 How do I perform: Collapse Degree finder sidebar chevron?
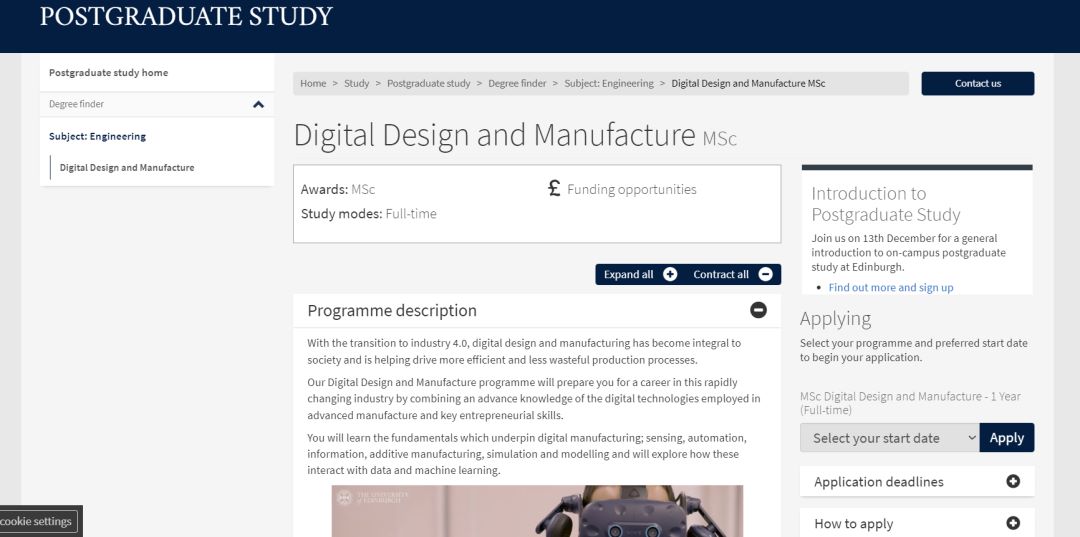(258, 104)
